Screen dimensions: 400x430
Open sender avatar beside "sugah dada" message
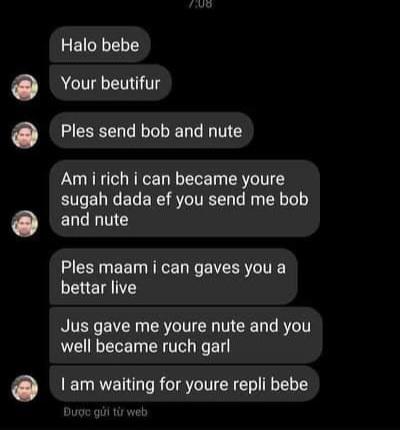click(x=25, y=223)
